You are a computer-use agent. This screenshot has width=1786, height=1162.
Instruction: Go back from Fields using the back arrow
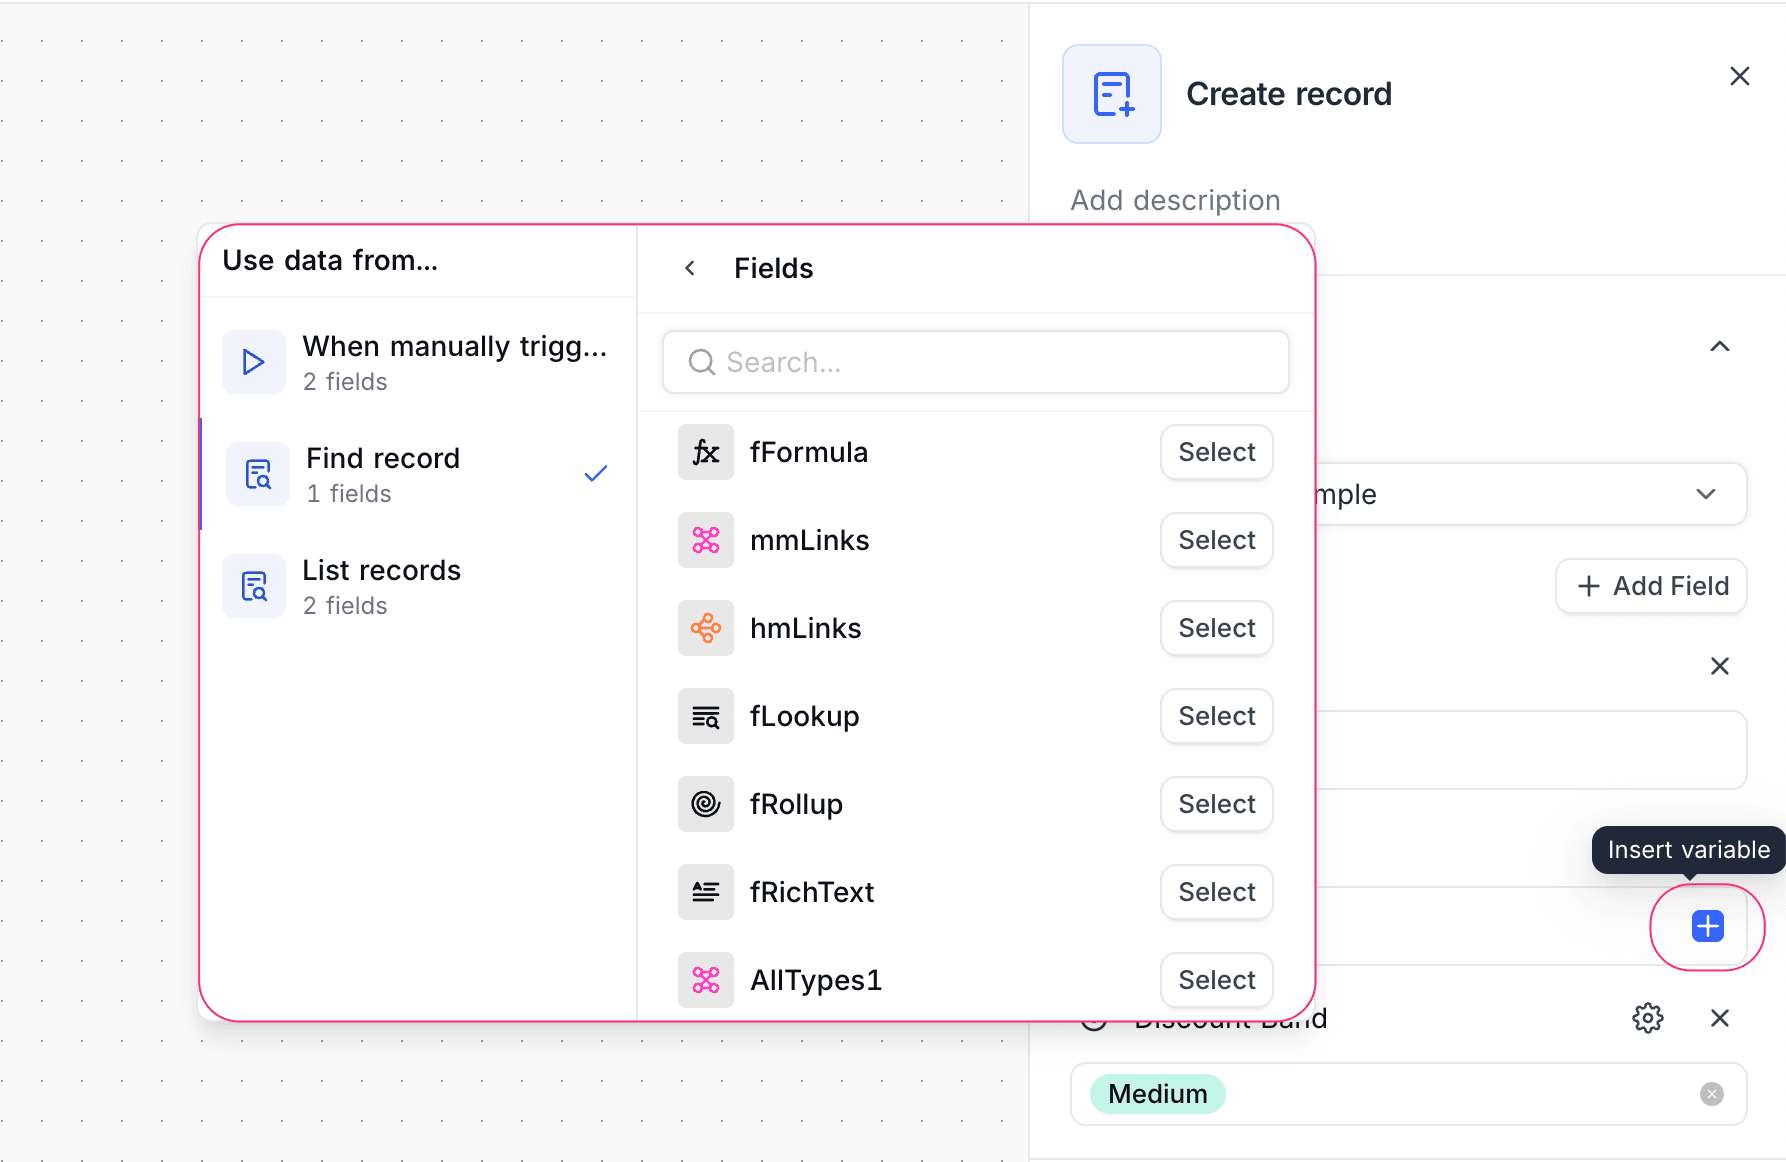[x=688, y=267]
